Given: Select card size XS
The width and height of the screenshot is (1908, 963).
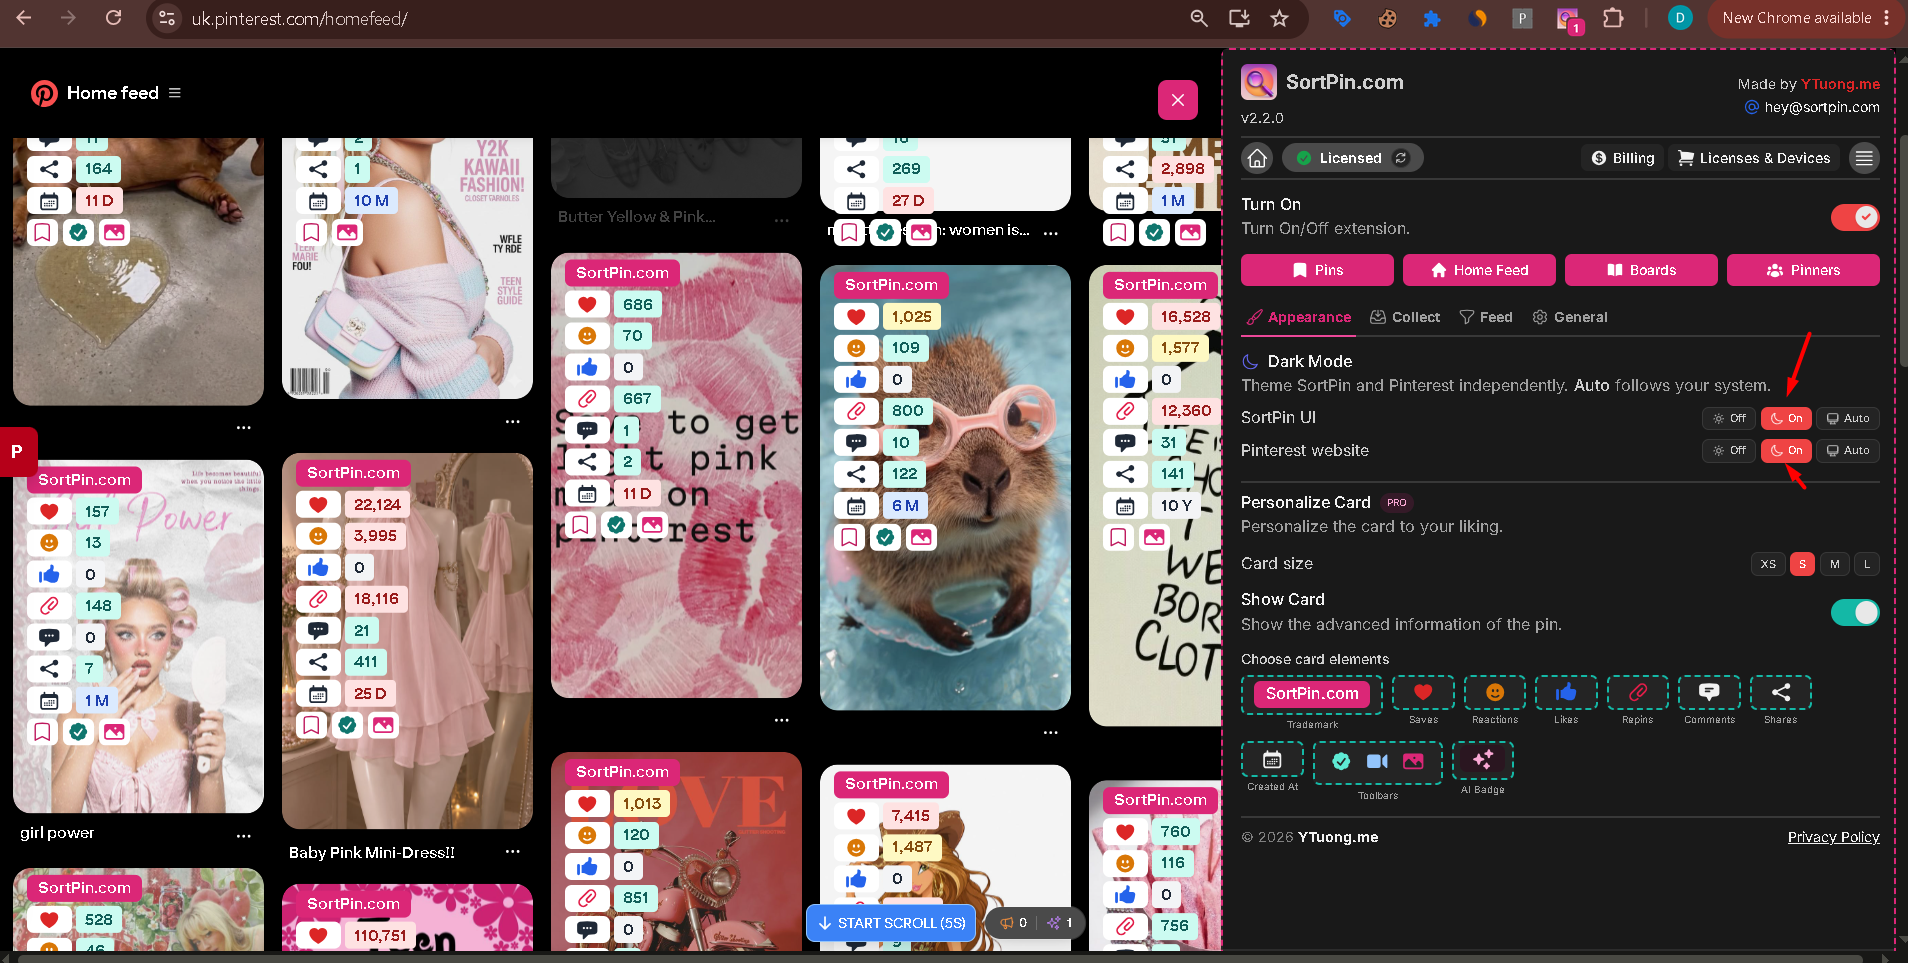Looking at the screenshot, I should pos(1768,564).
